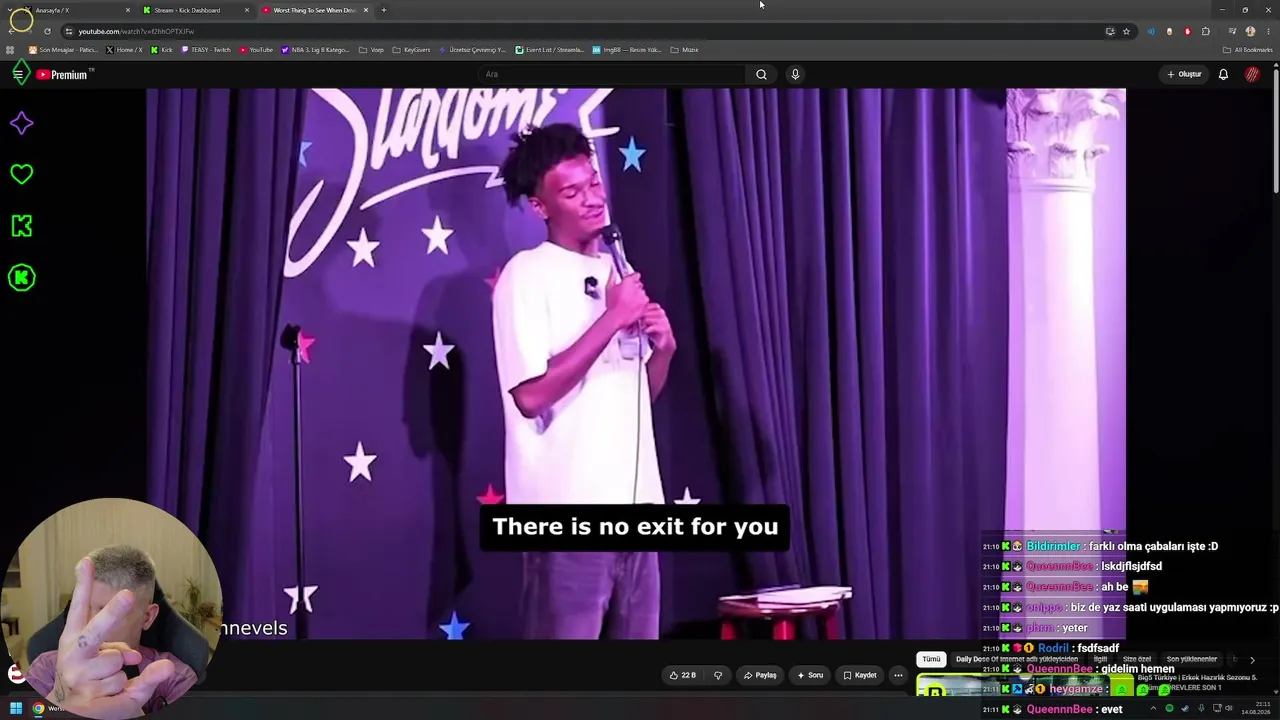This screenshot has width=1280, height=720.
Task: Open the media control toolbar icon
Action: tap(1231, 31)
